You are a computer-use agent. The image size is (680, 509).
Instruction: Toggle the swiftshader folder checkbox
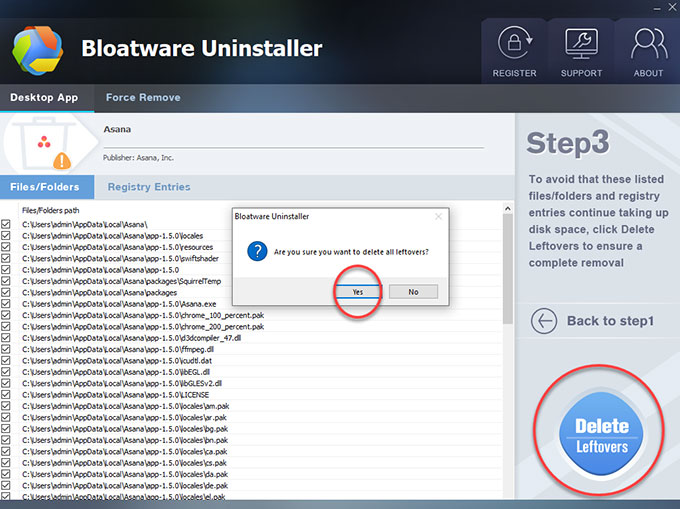tap(6, 258)
